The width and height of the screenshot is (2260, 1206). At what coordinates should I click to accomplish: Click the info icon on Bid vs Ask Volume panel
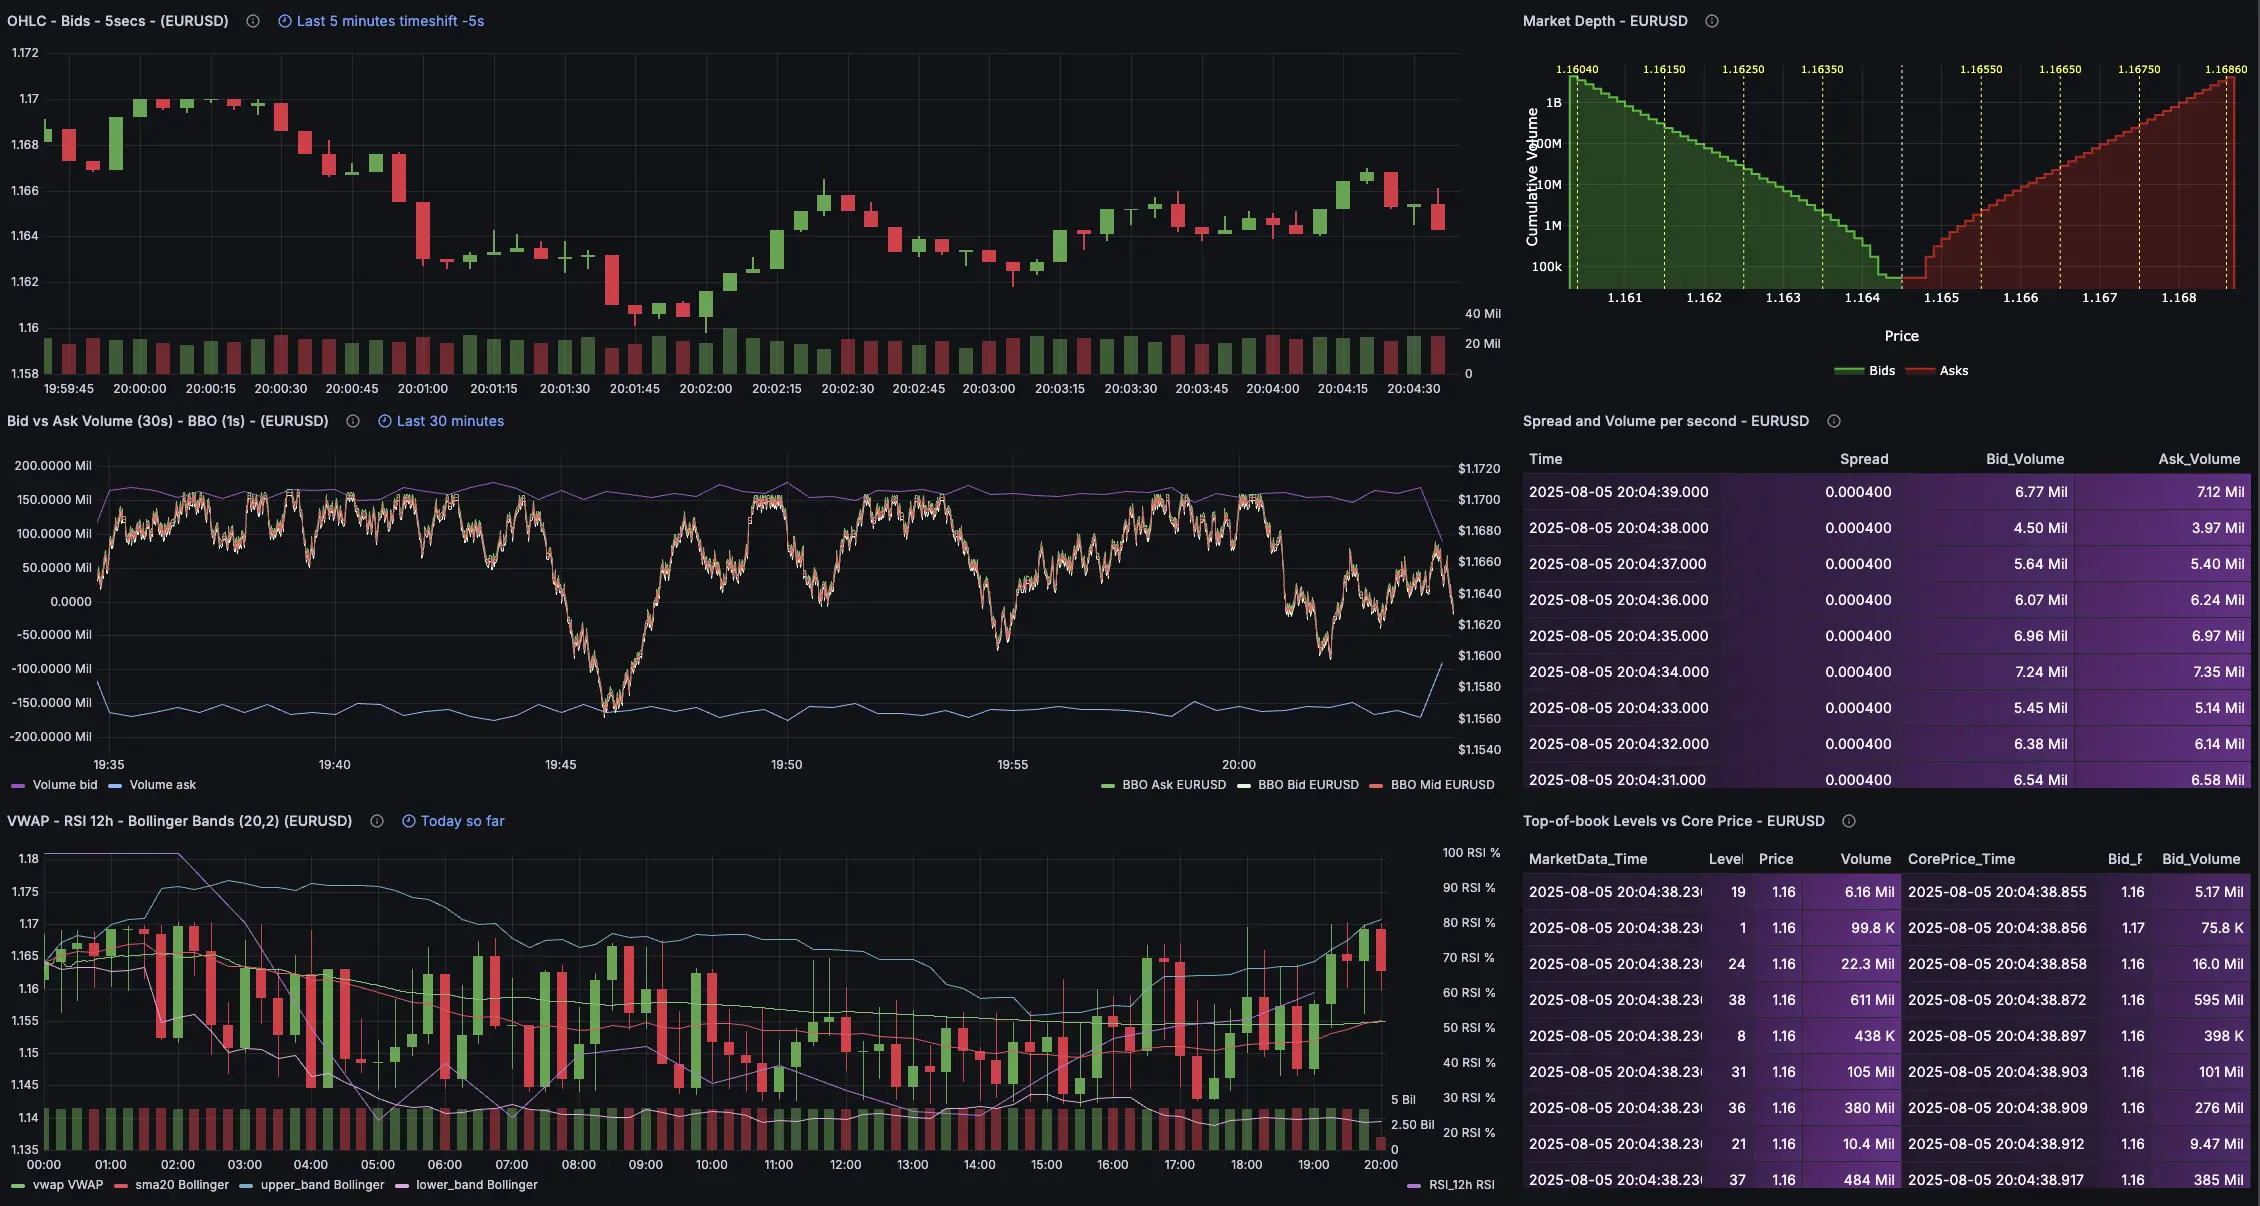(352, 421)
